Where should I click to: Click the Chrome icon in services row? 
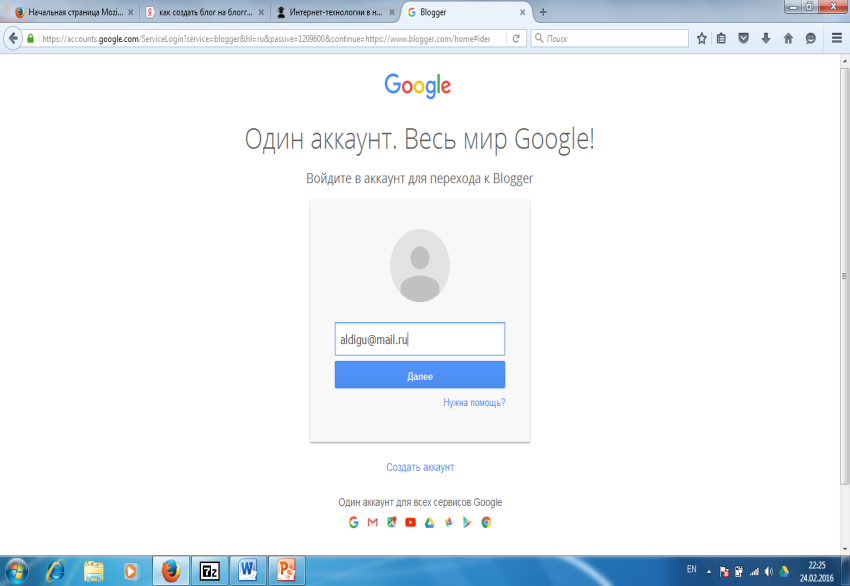(486, 522)
